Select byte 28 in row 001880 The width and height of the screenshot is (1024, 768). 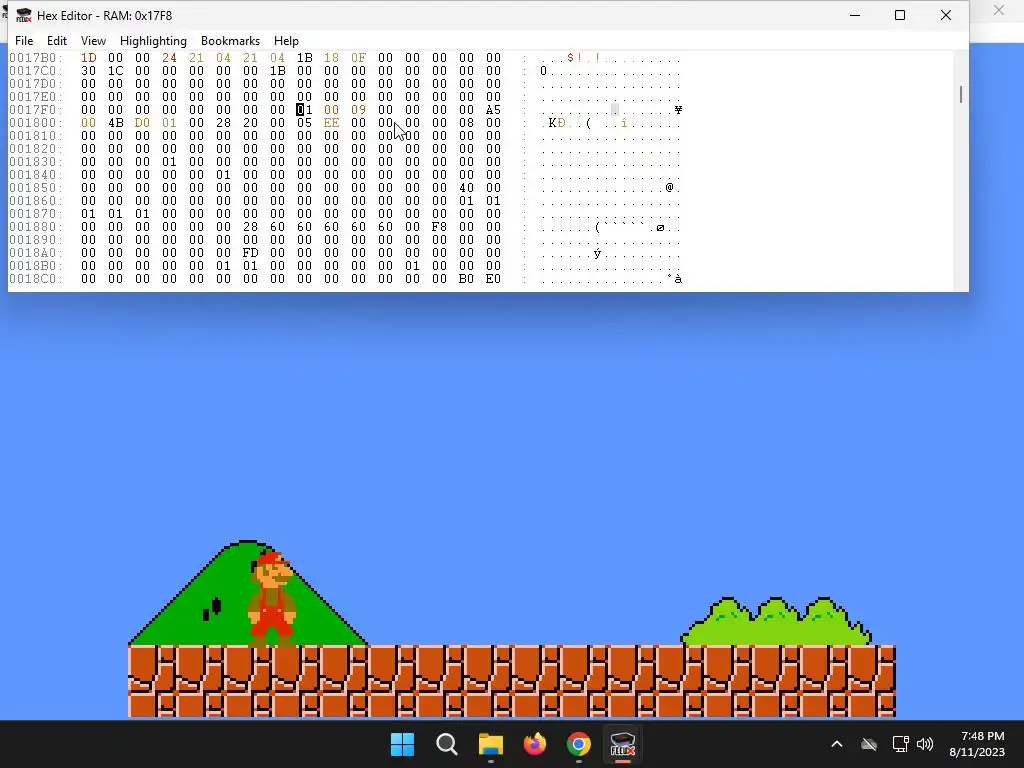point(250,227)
